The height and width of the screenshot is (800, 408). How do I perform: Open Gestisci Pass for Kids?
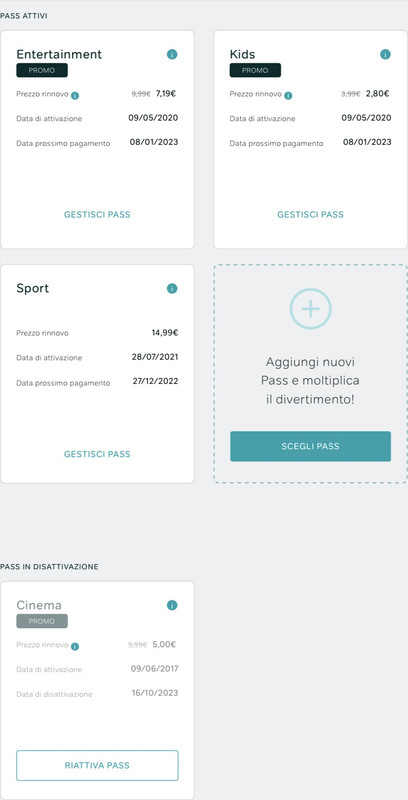click(x=310, y=215)
